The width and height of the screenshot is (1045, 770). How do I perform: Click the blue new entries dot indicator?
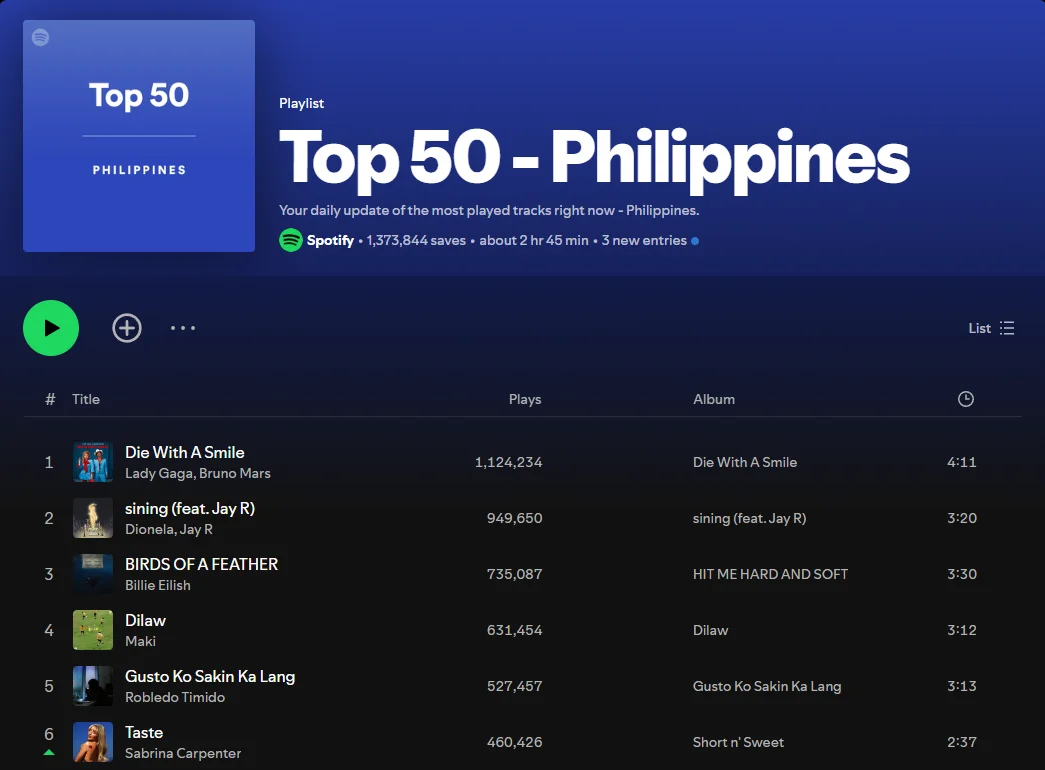(695, 241)
